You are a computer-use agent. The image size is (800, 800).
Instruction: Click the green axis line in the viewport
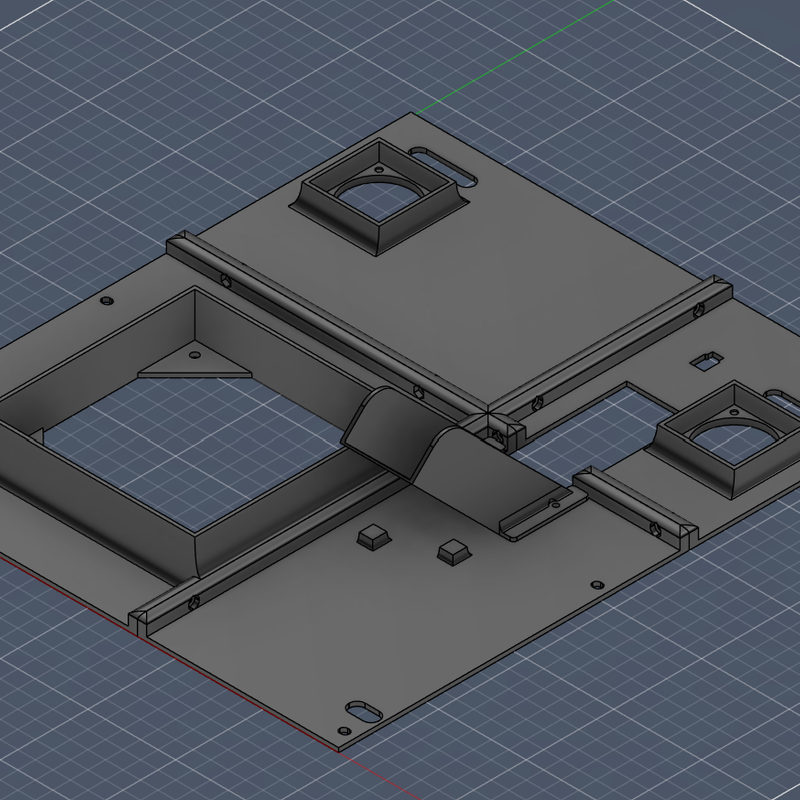tap(515, 57)
